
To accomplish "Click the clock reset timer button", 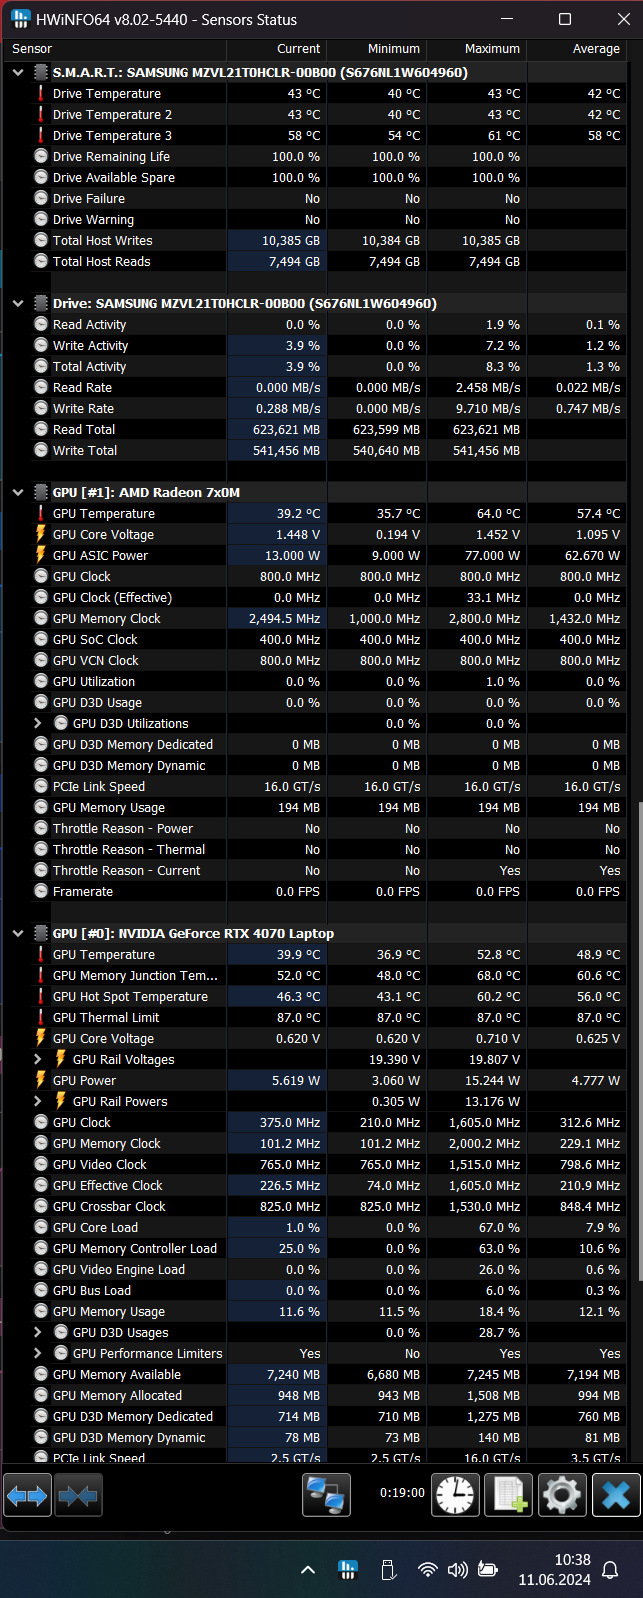I will pos(456,1496).
